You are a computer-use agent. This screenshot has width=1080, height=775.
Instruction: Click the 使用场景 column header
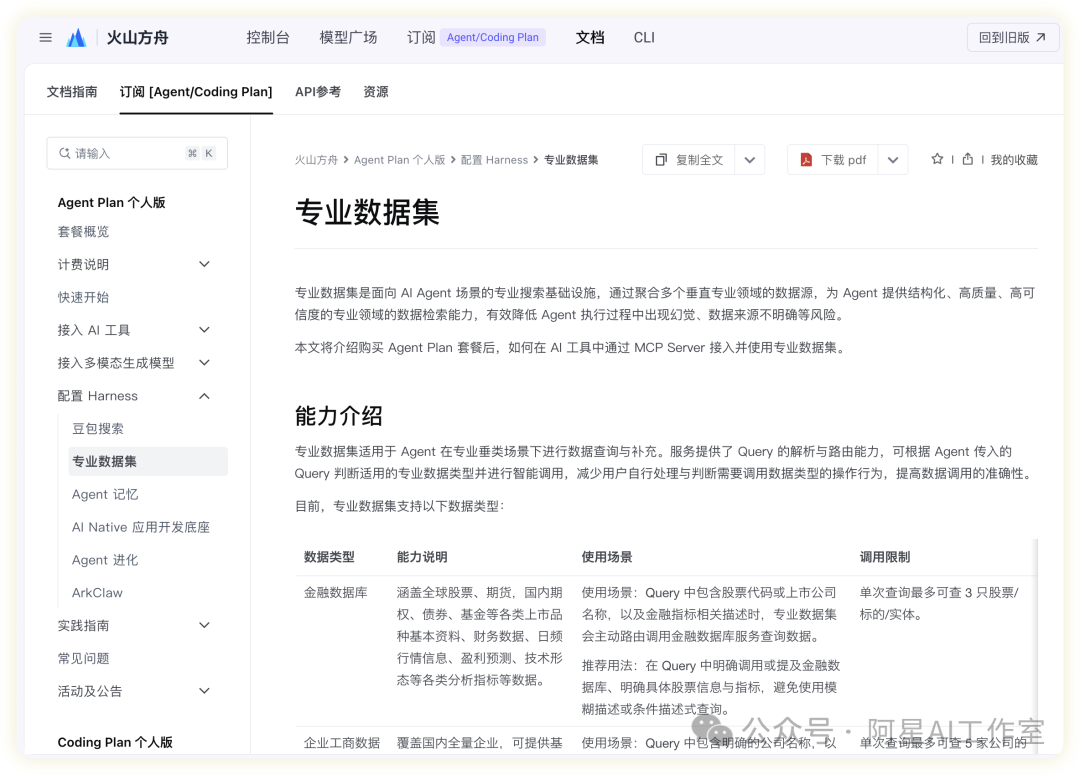607,557
